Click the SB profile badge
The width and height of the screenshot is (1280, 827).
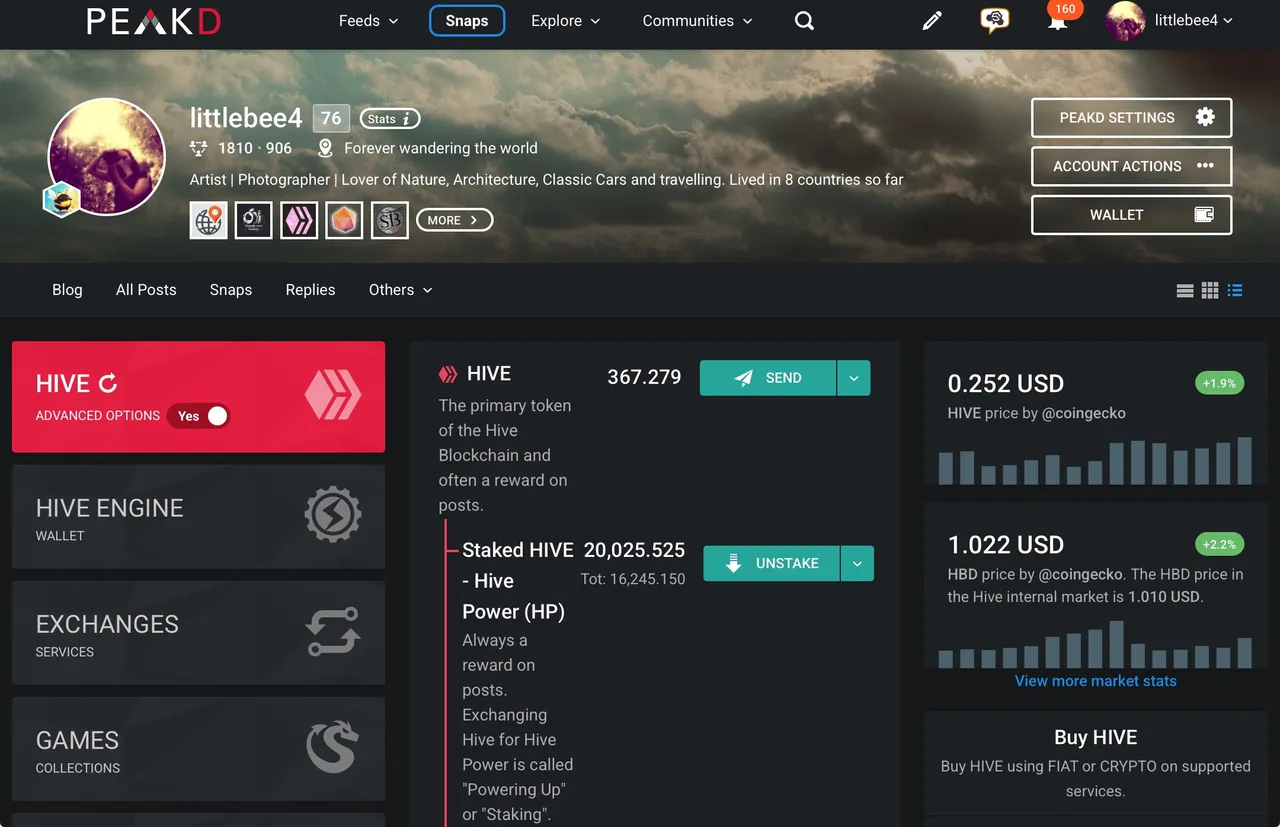click(x=390, y=221)
